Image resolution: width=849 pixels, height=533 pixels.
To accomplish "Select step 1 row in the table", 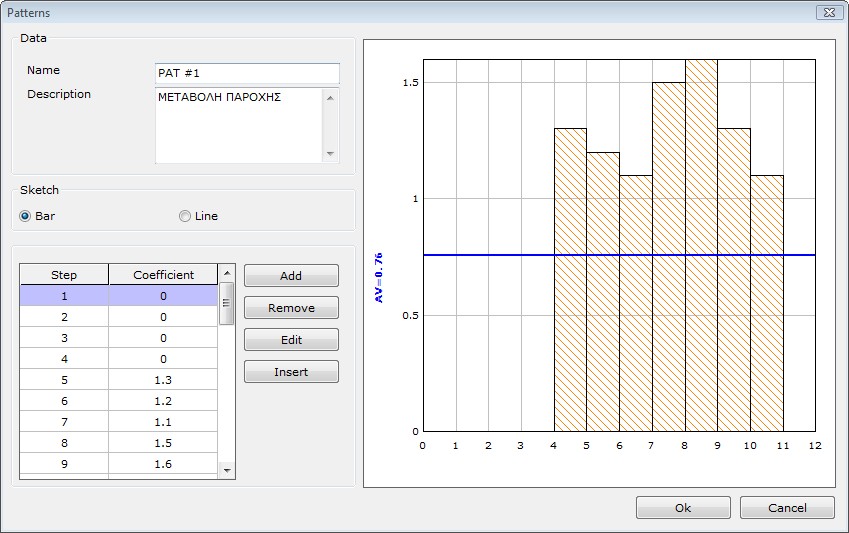I will (x=64, y=296).
